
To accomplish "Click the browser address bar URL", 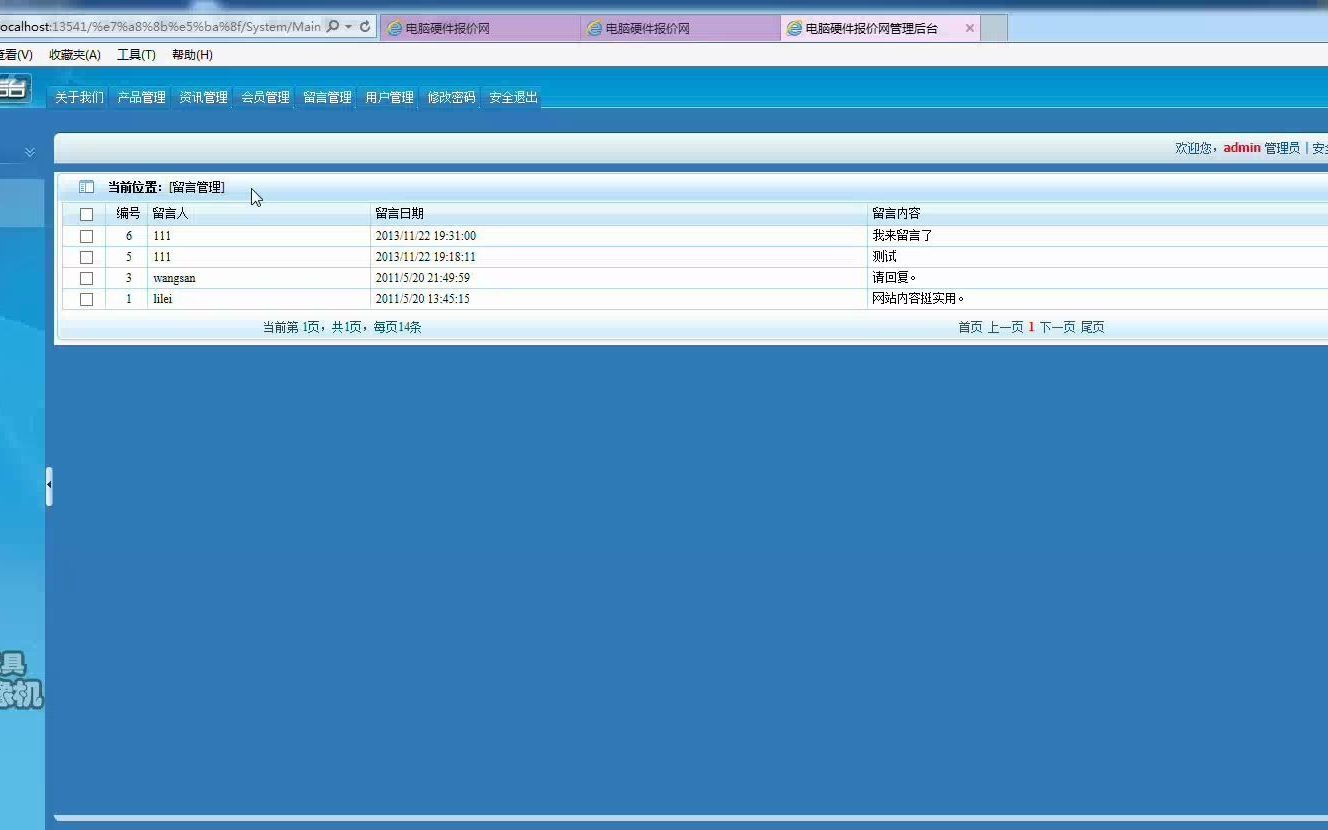I will point(160,27).
